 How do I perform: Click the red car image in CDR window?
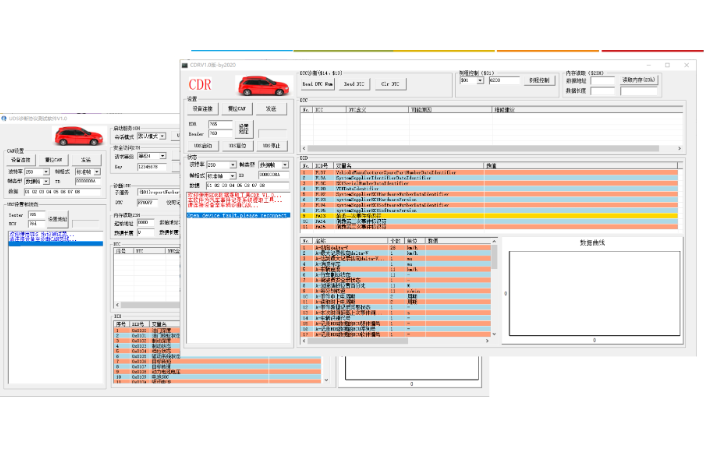point(264,86)
